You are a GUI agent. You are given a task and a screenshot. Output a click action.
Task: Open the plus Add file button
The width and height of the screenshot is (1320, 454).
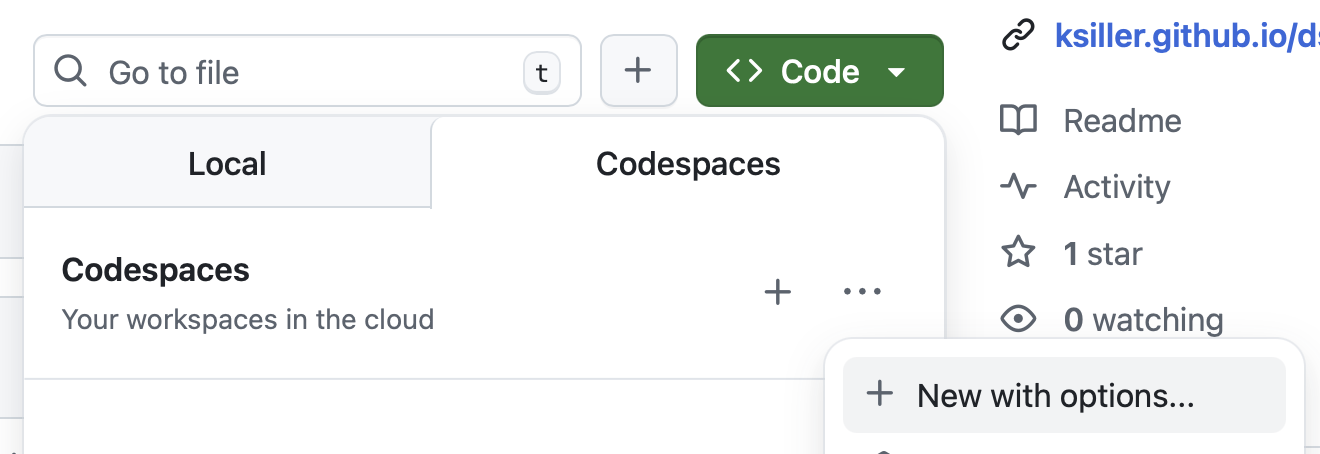[638, 71]
